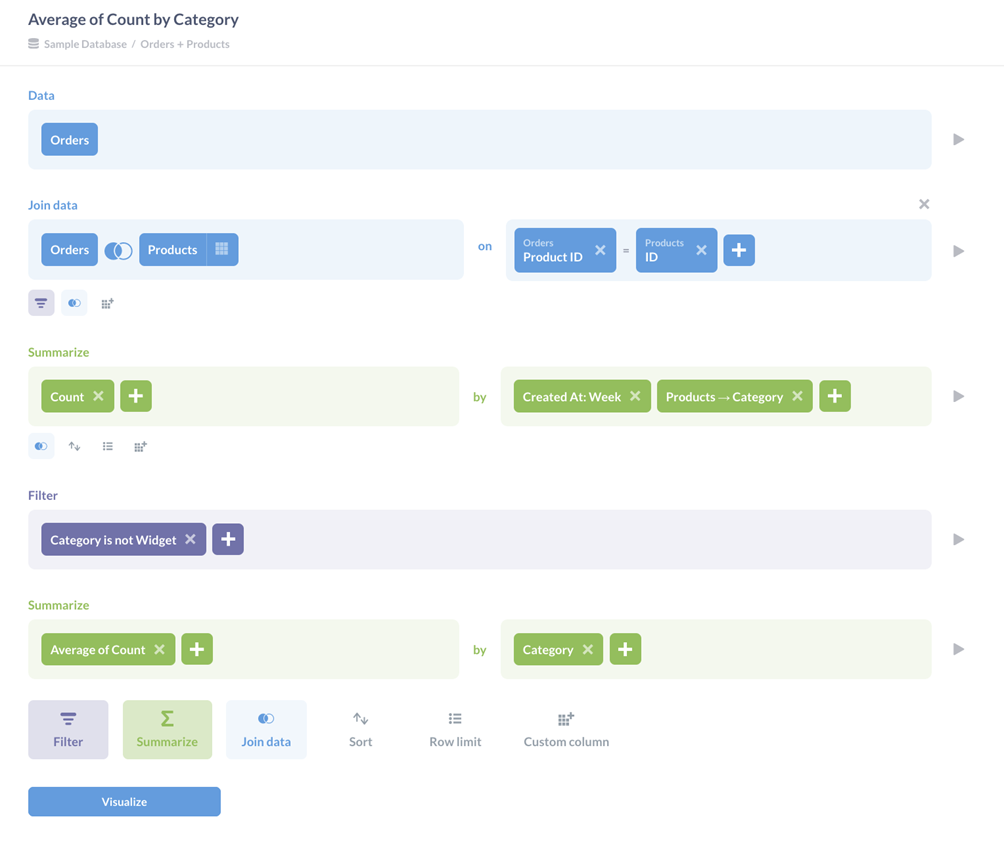
Task: Open the Products joined table picker
Action: click(173, 250)
